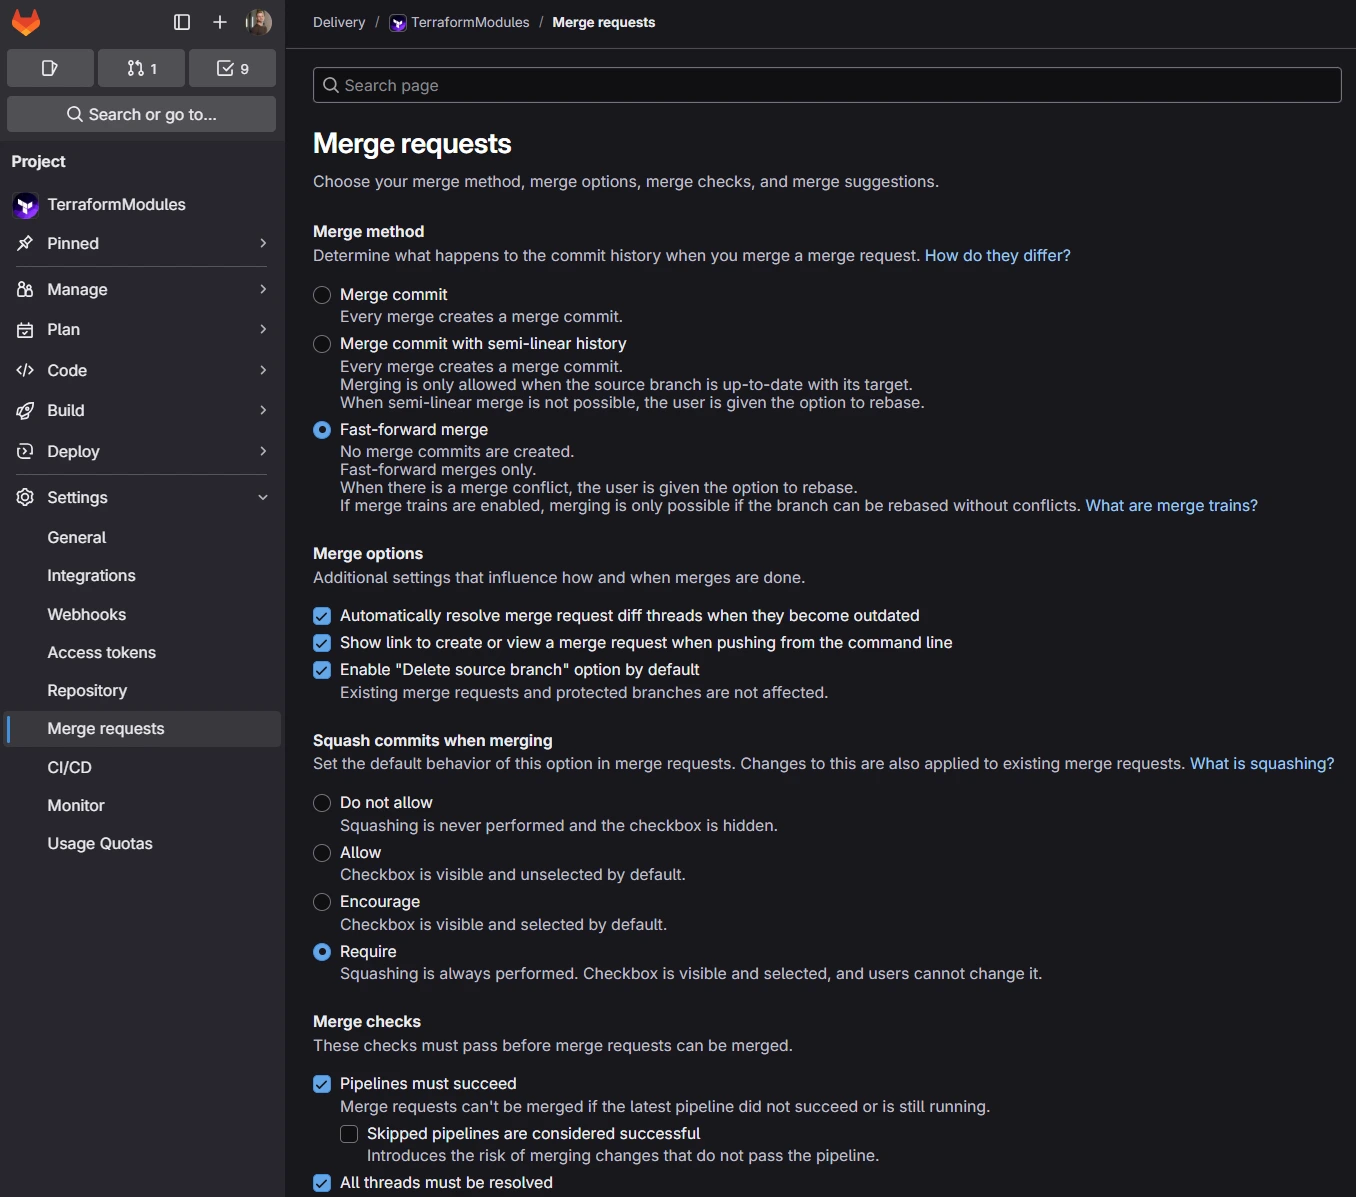Open the create new plus menu

tap(220, 22)
